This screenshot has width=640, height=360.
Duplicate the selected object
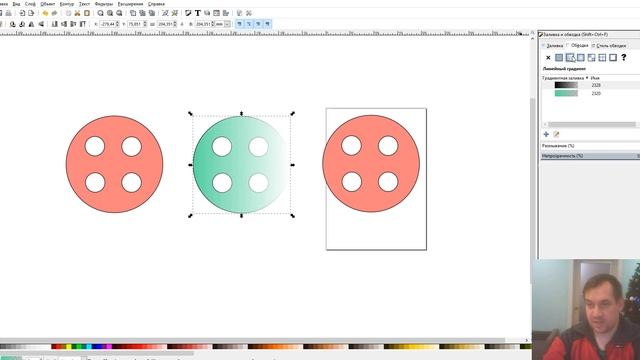pos(133,13)
